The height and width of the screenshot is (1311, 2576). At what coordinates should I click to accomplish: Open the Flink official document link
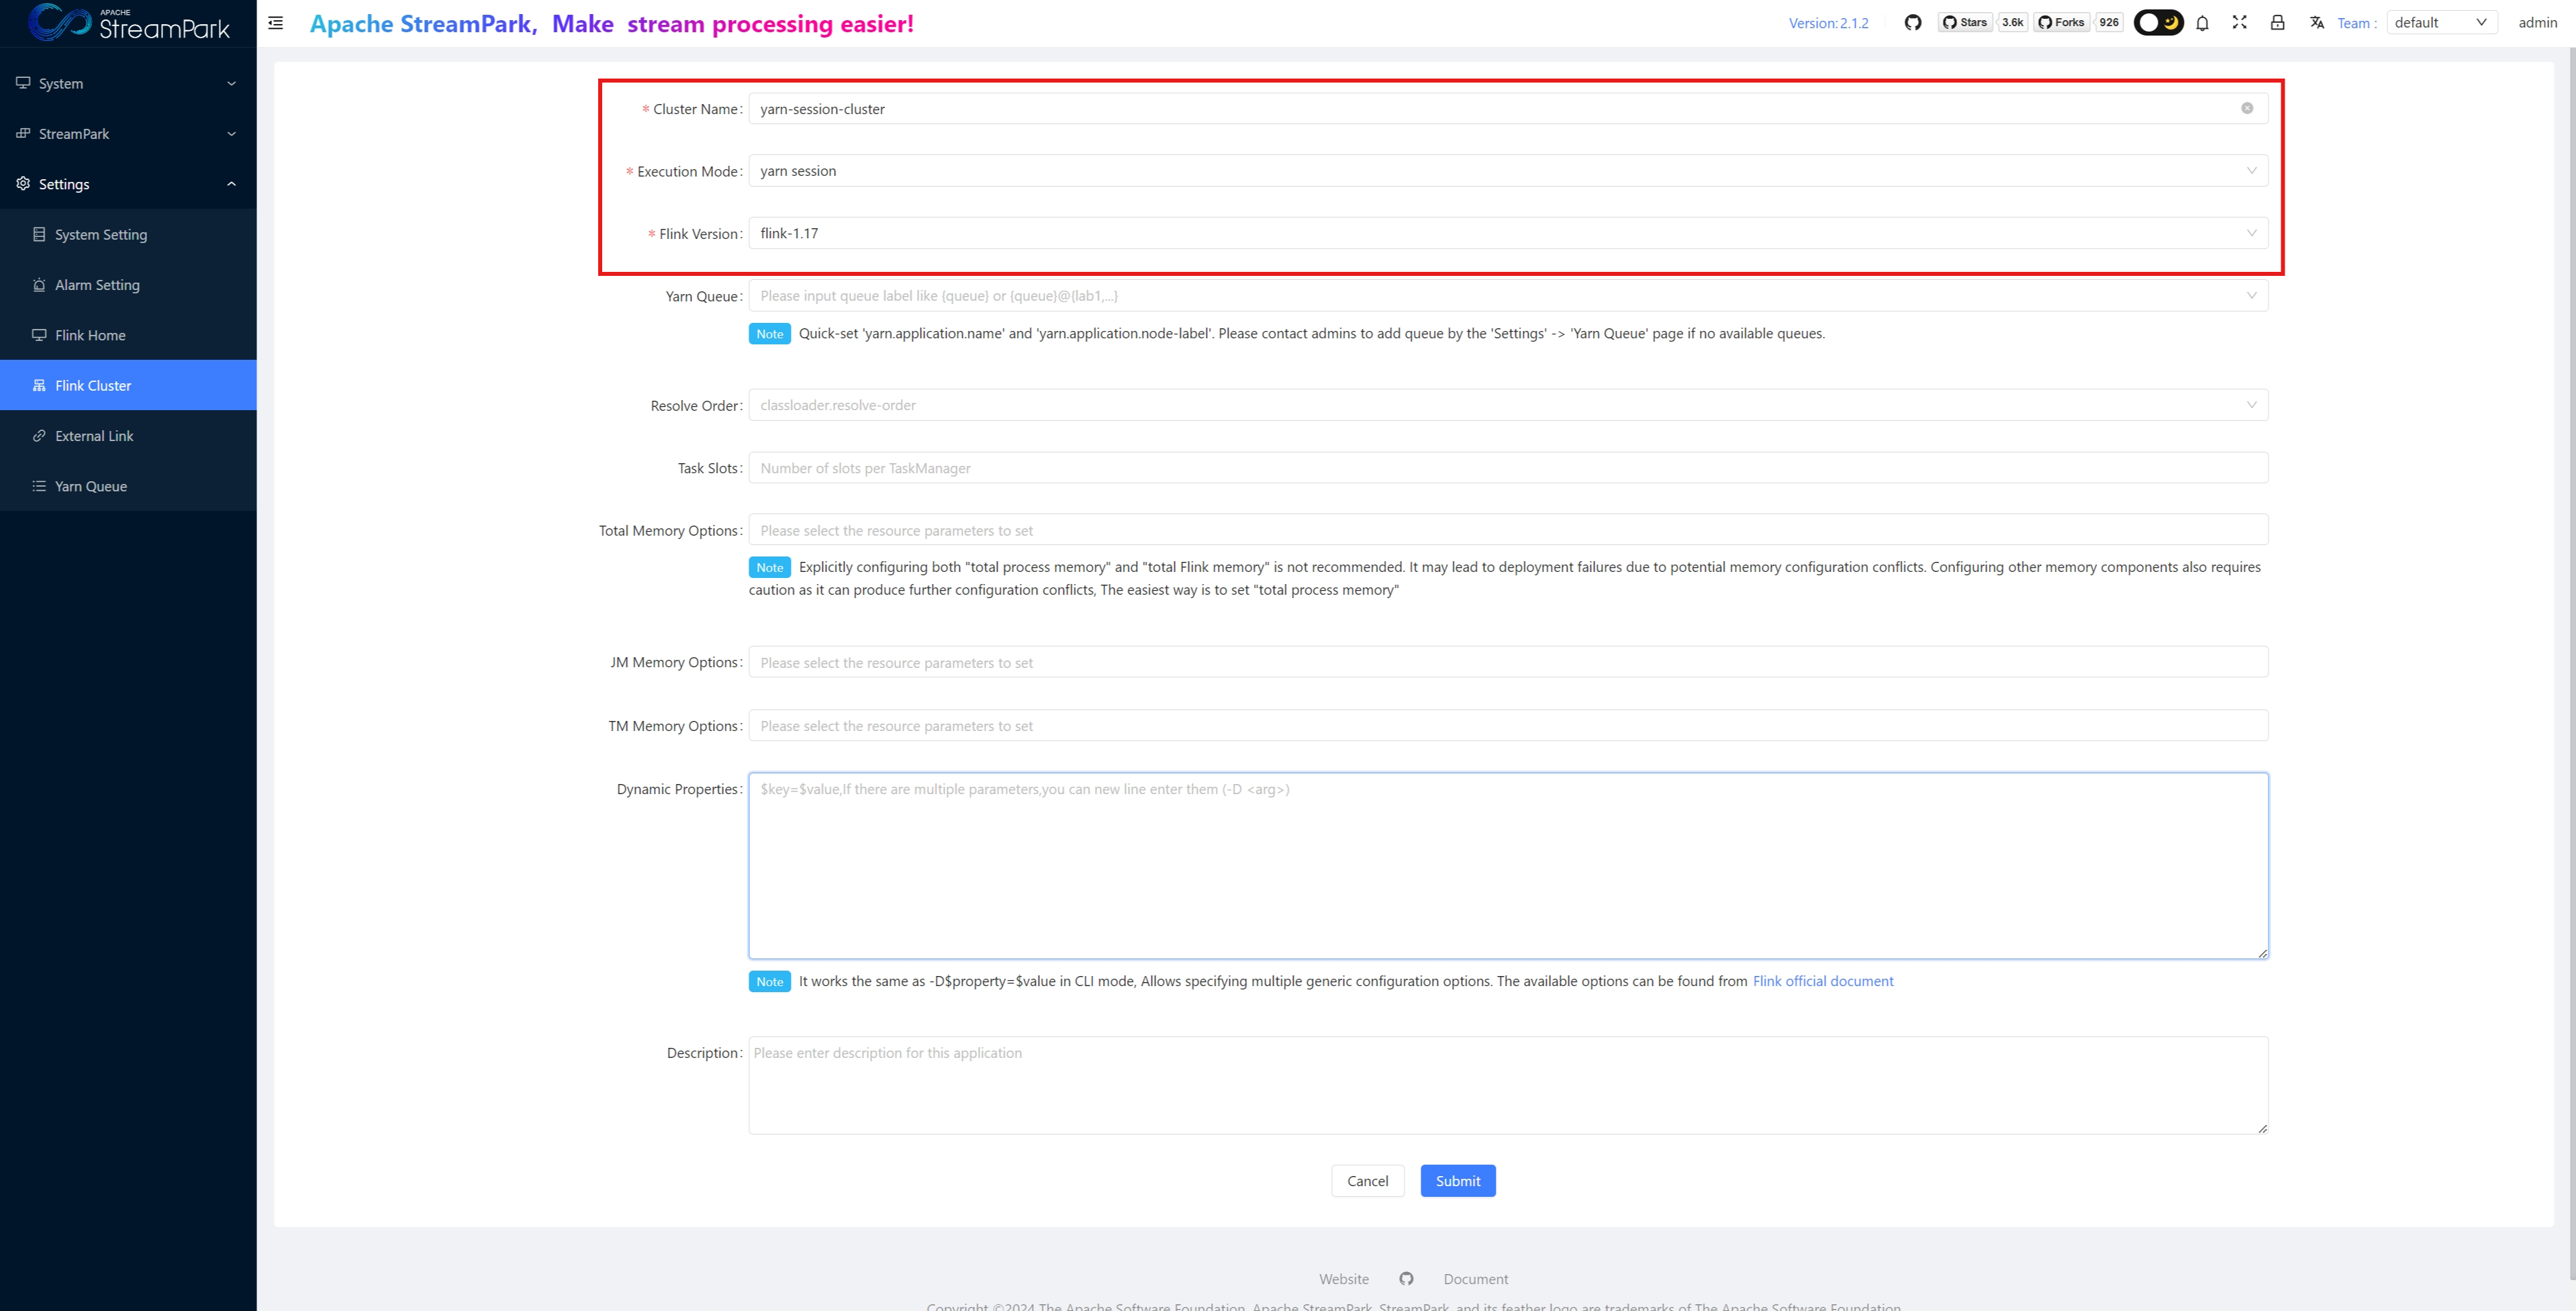point(1822,981)
